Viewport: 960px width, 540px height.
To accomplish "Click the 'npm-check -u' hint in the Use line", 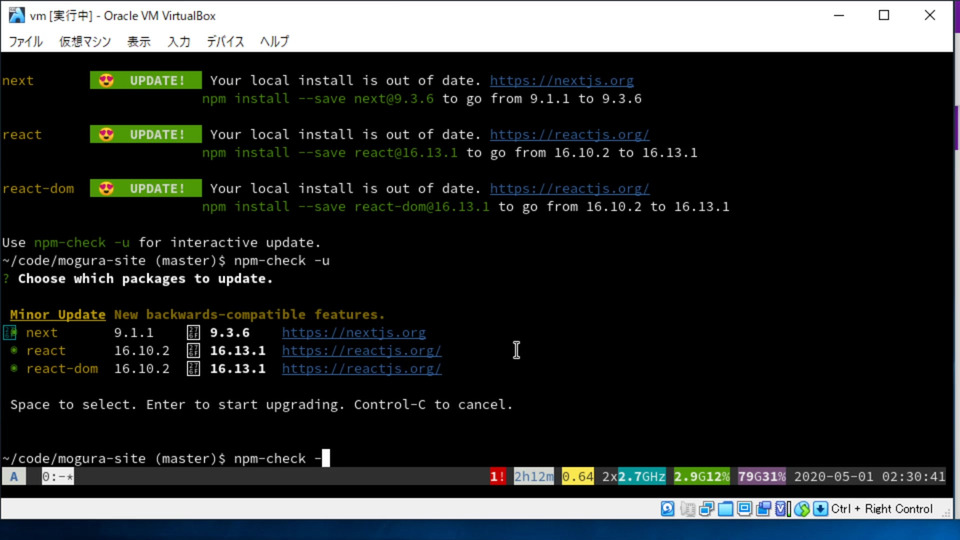I will click(x=82, y=242).
